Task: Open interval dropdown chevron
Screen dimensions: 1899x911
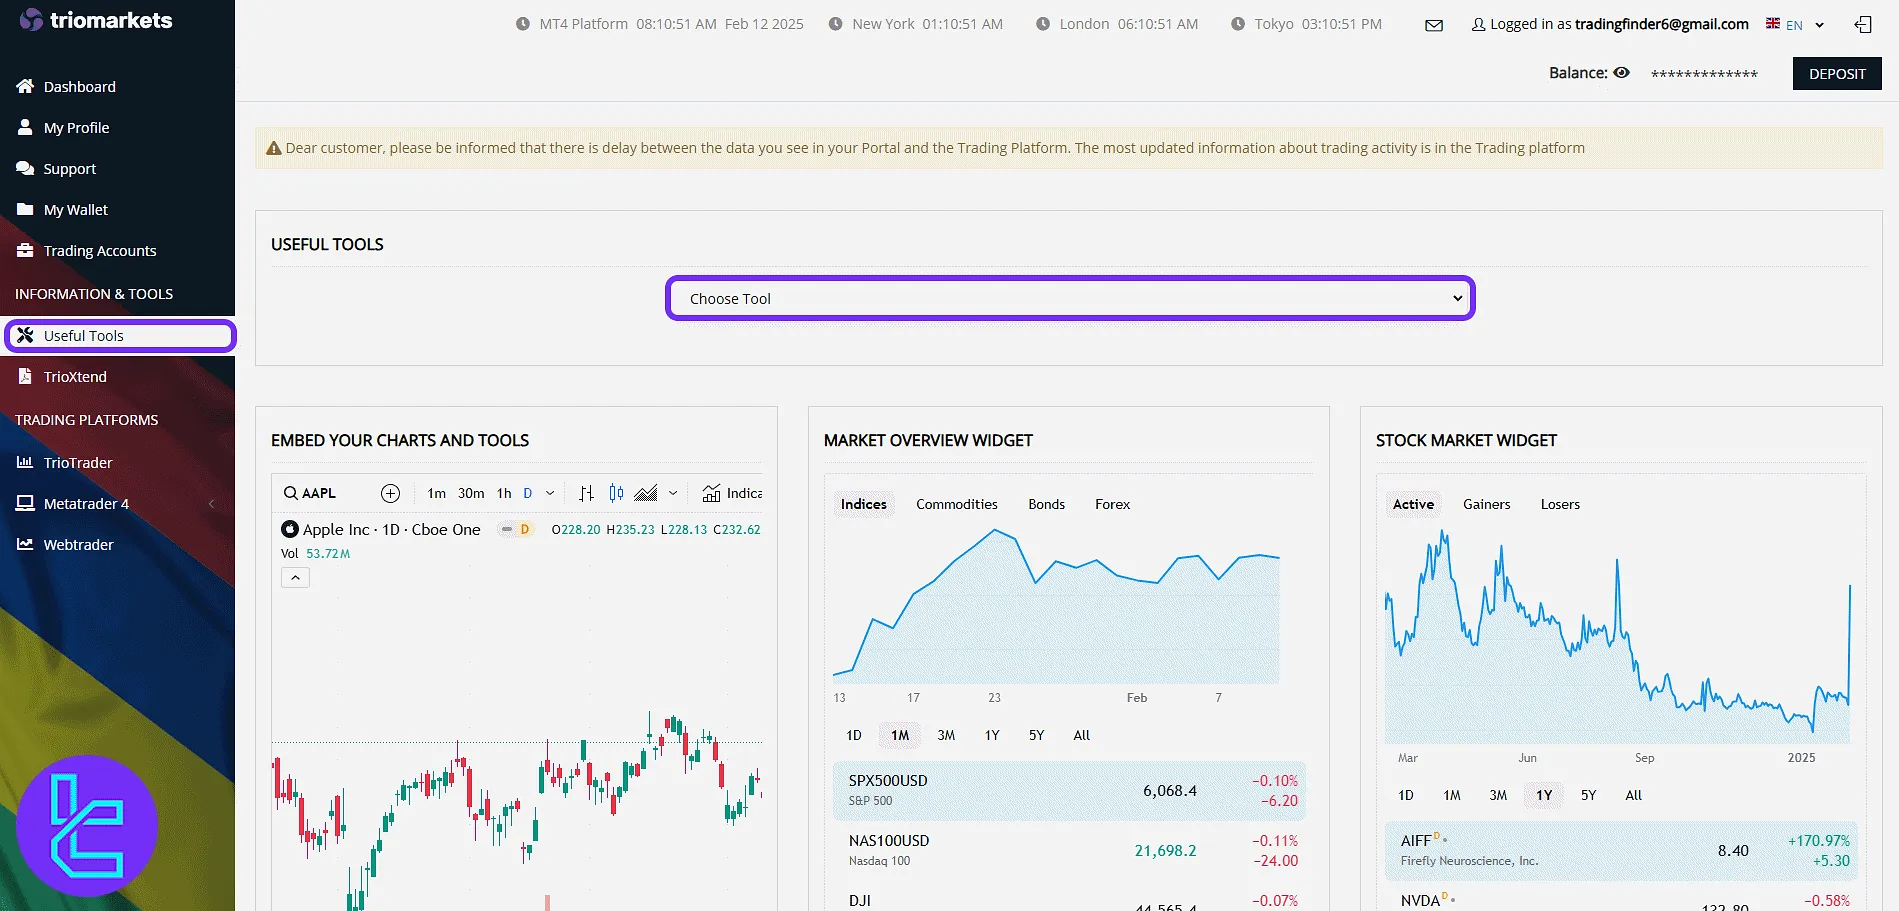Action: (x=550, y=493)
